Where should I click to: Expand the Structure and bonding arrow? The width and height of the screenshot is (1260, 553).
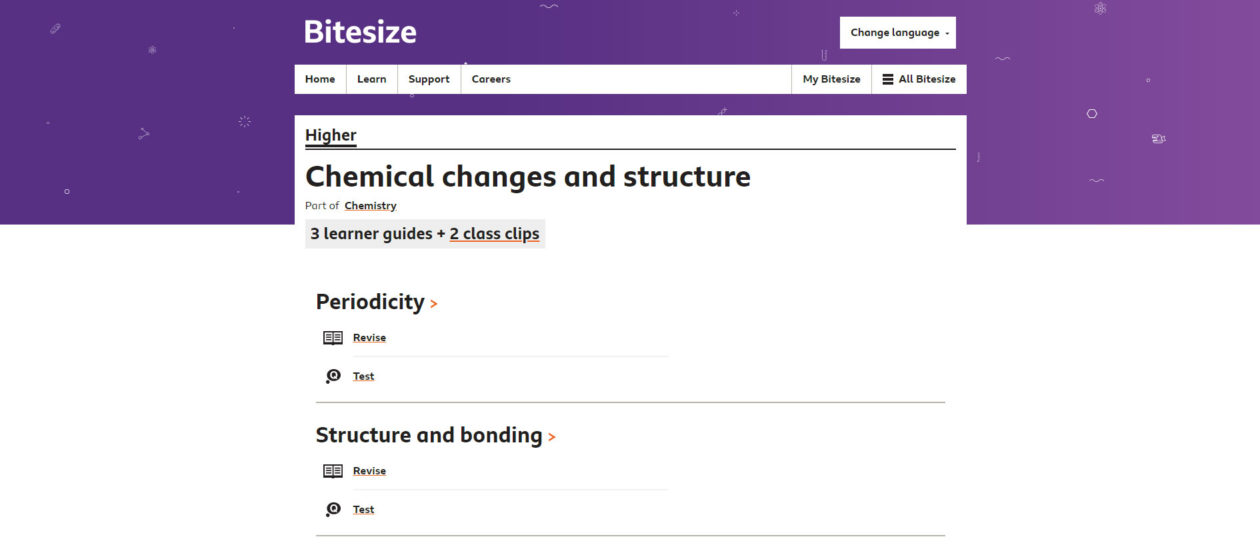tap(552, 437)
